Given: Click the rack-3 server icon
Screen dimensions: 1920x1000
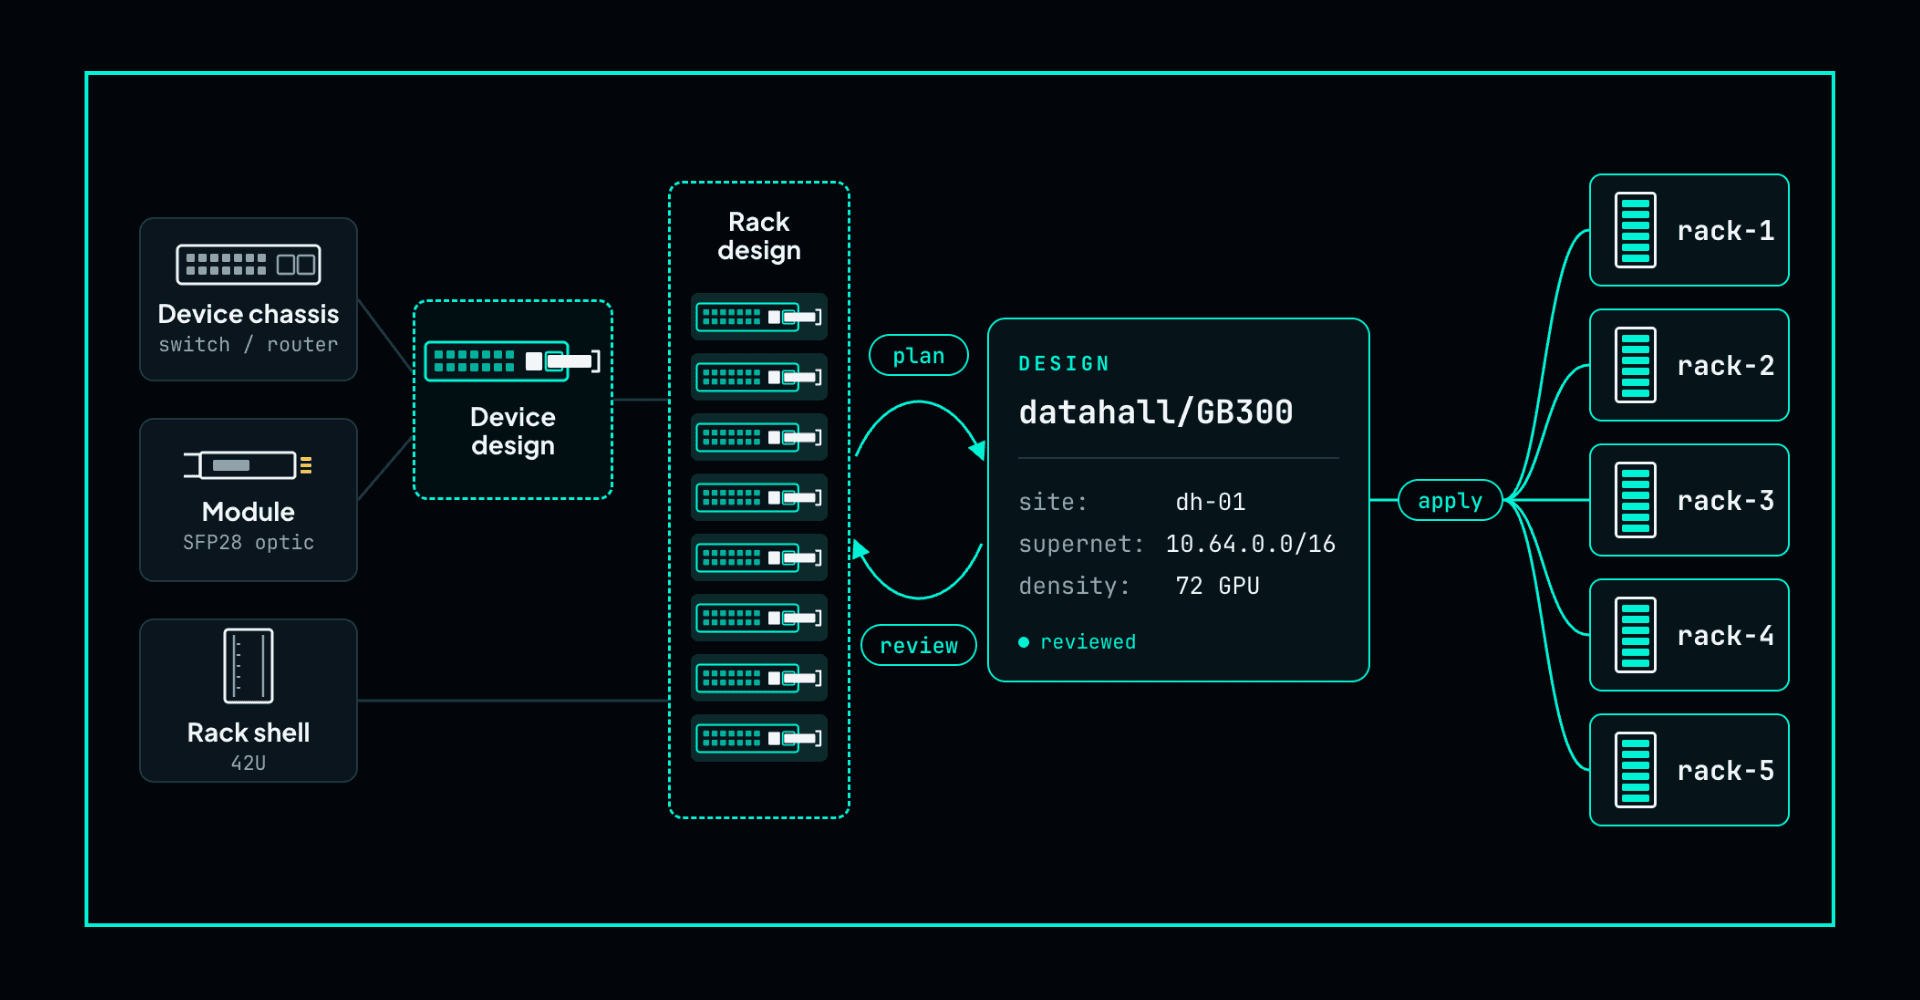Looking at the screenshot, I should pos(1636,500).
